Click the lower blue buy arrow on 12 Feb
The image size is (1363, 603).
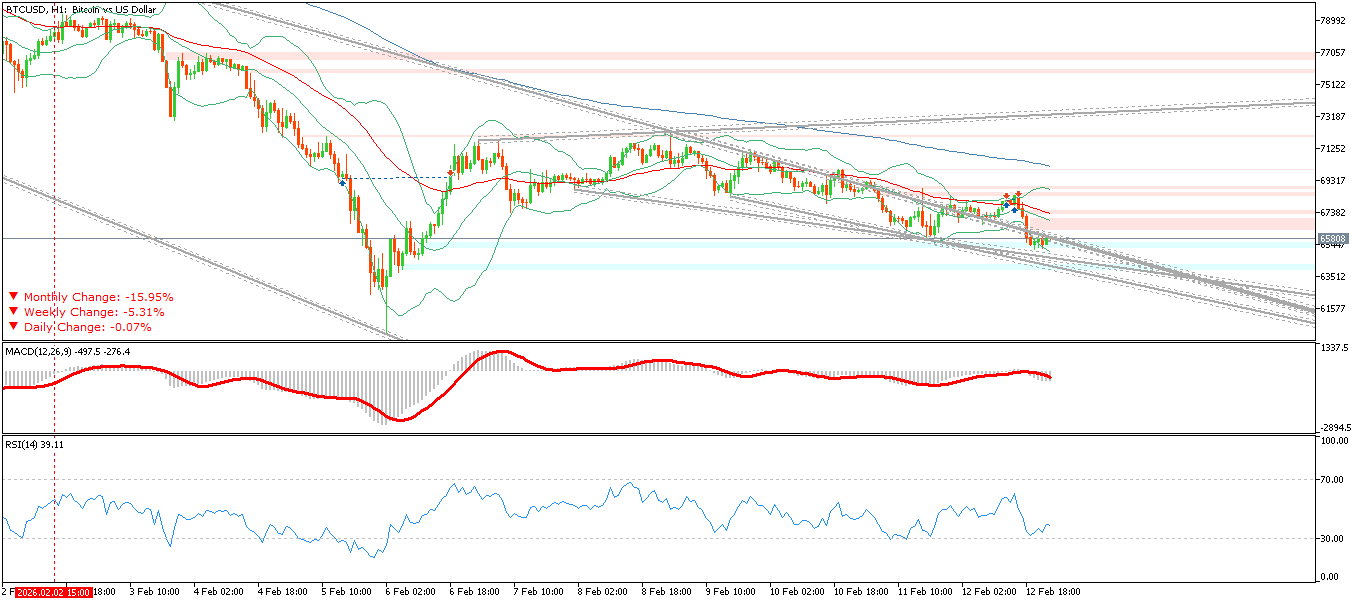coord(1014,210)
